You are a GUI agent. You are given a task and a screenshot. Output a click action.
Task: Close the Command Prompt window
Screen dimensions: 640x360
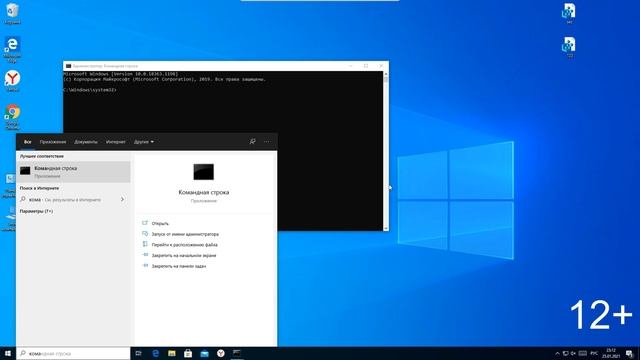381,66
